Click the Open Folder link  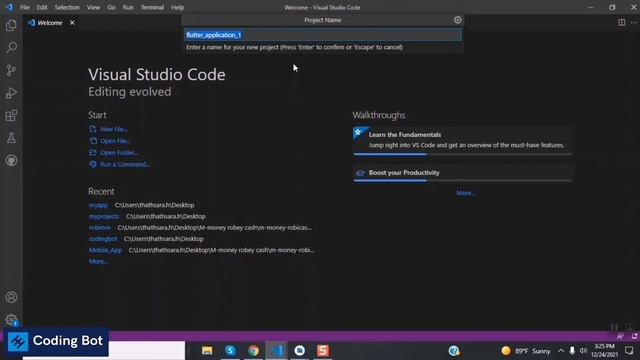pos(119,153)
